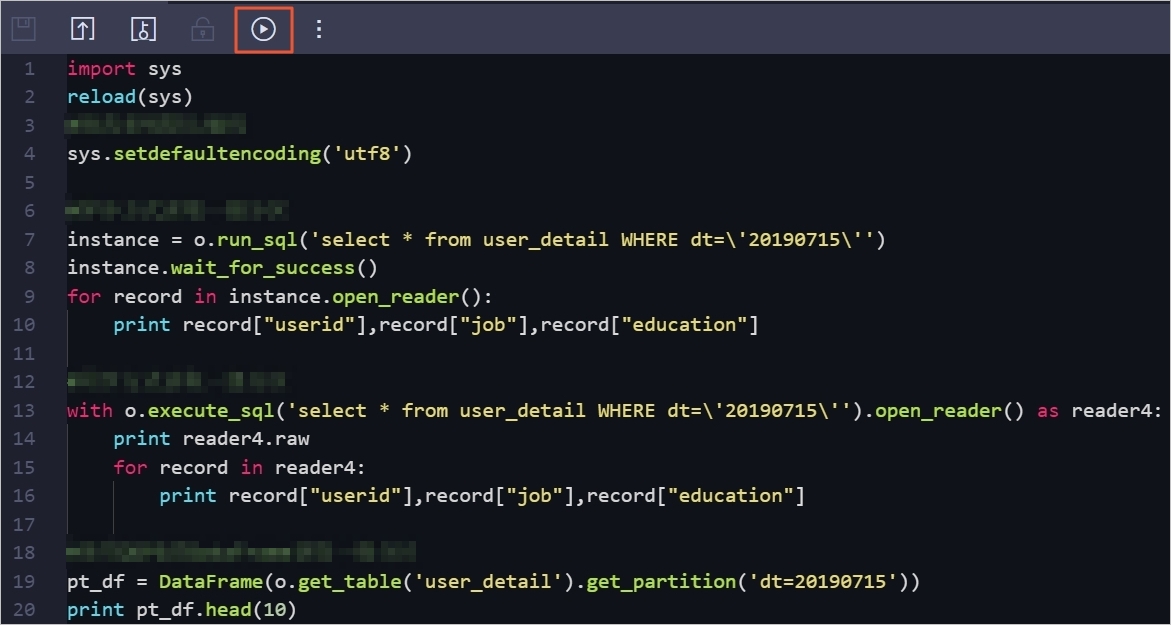Image resolution: width=1171 pixels, height=625 pixels.
Task: Click 'DataFrame' on line 19
Action: click(211, 582)
